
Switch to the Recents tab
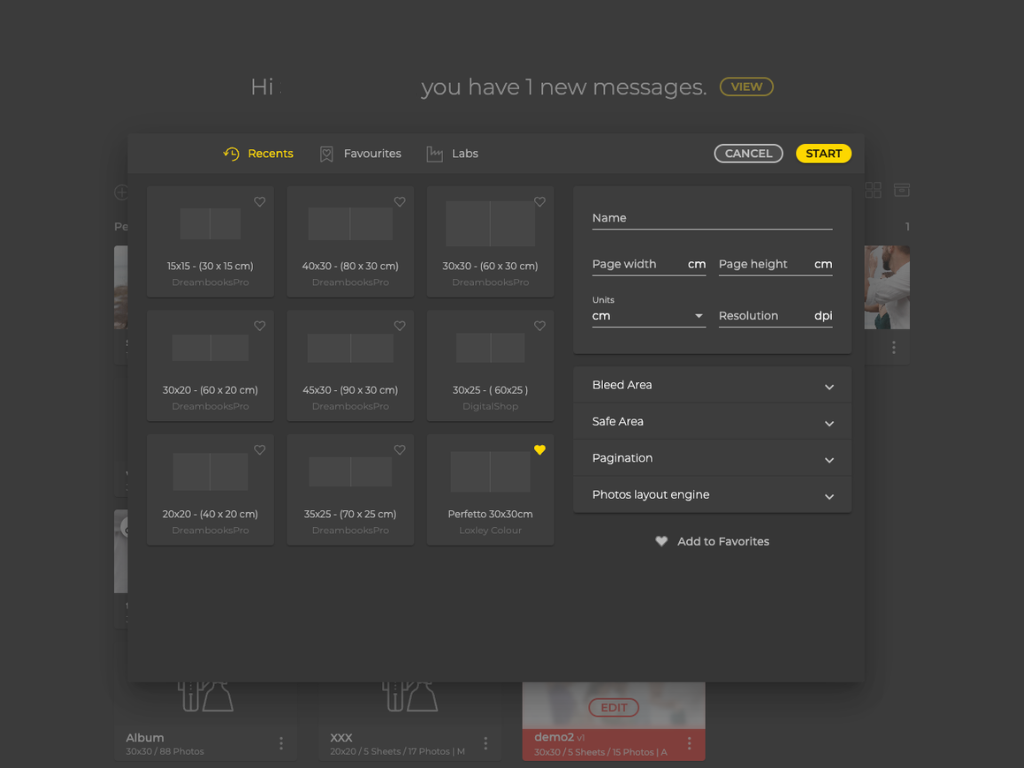258,153
